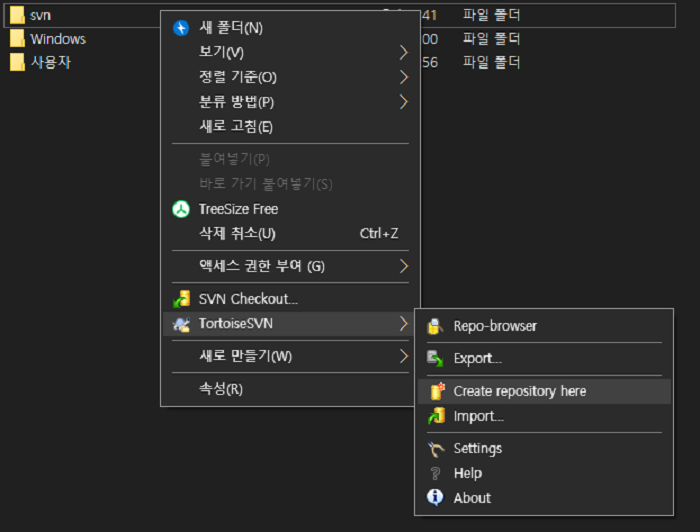Expand the 분류 방법(P) submenu arrow
Screen dimensions: 700x532
pyautogui.click(x=403, y=102)
